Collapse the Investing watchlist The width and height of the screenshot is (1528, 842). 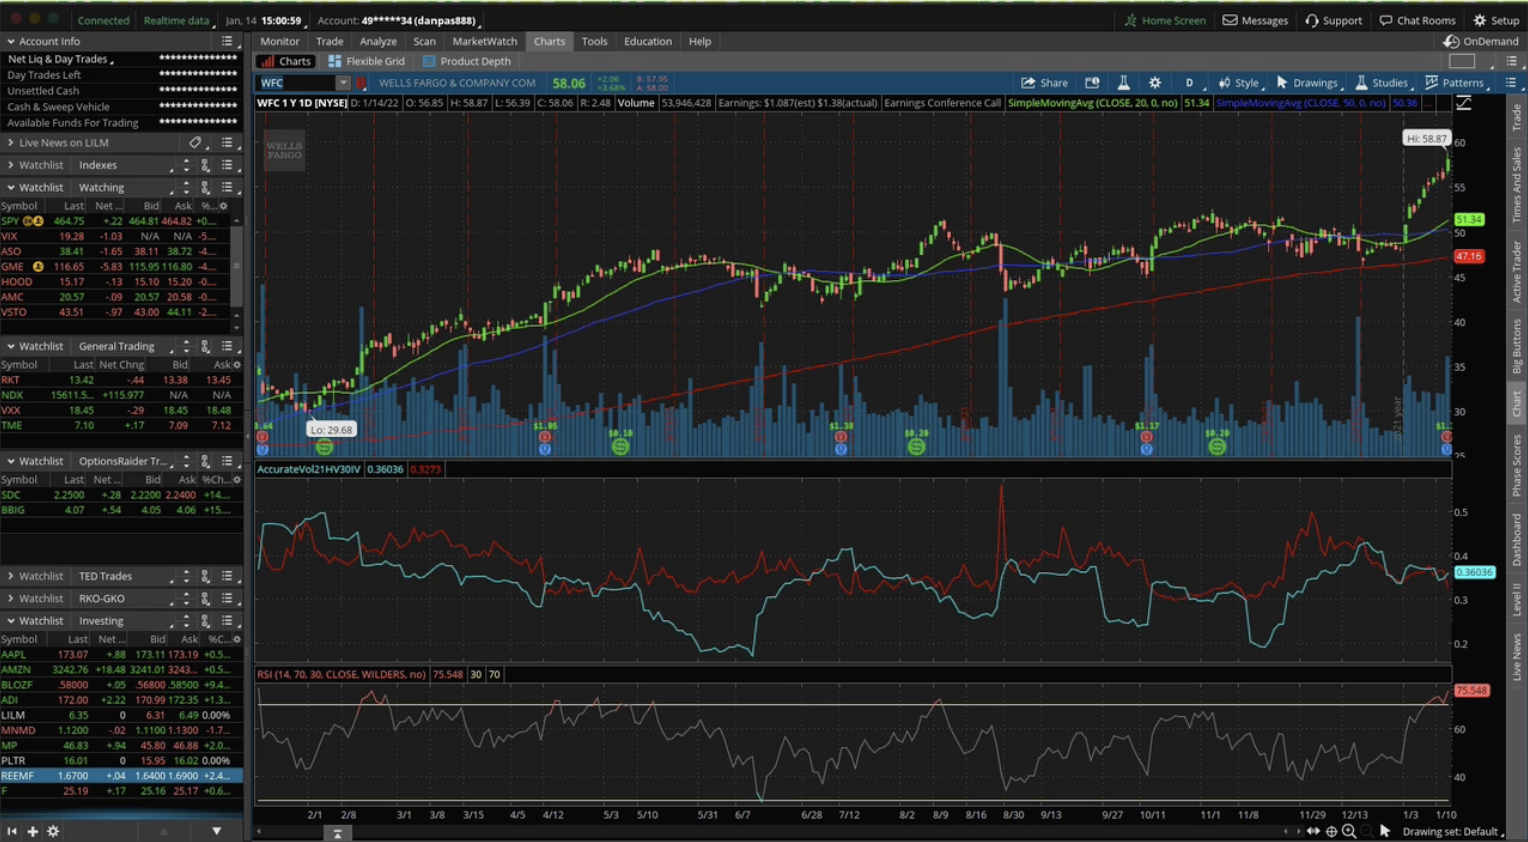click(x=11, y=621)
